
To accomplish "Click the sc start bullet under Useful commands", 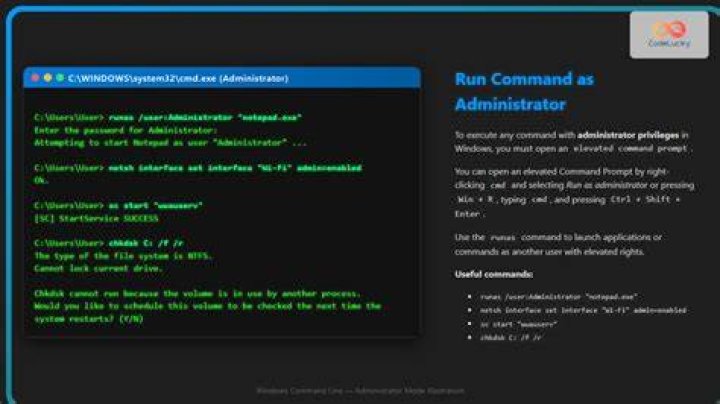I will point(518,324).
